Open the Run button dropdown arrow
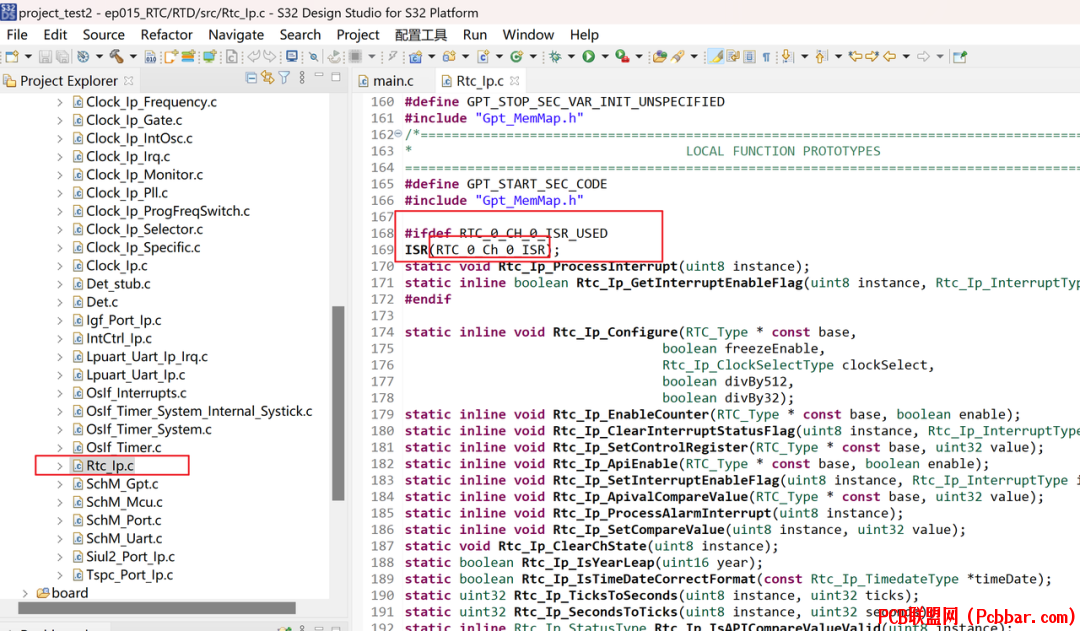This screenshot has width=1080, height=631. 605,56
